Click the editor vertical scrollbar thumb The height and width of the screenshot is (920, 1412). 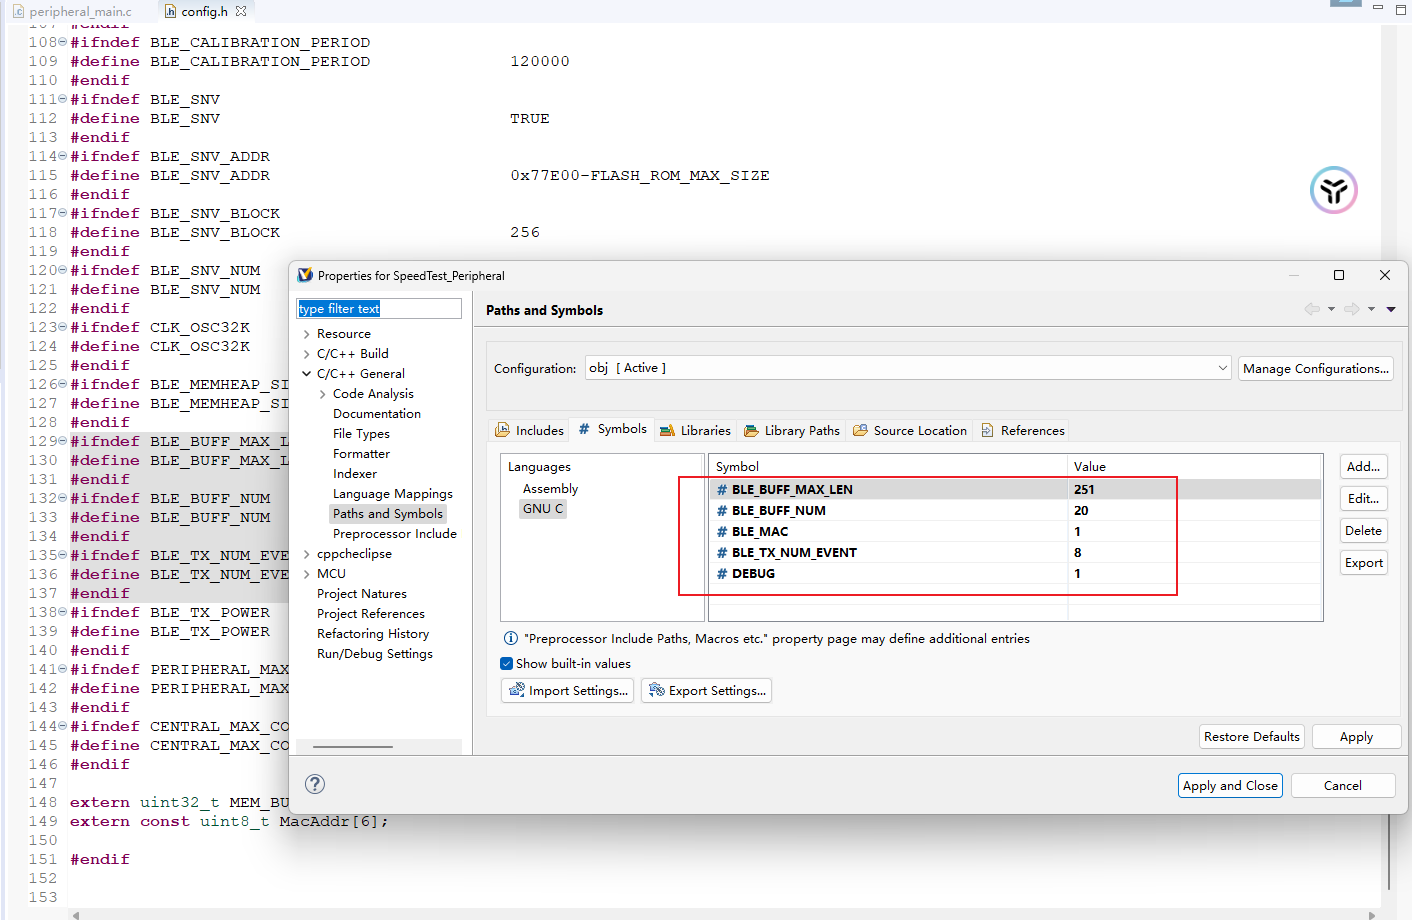1389,851
